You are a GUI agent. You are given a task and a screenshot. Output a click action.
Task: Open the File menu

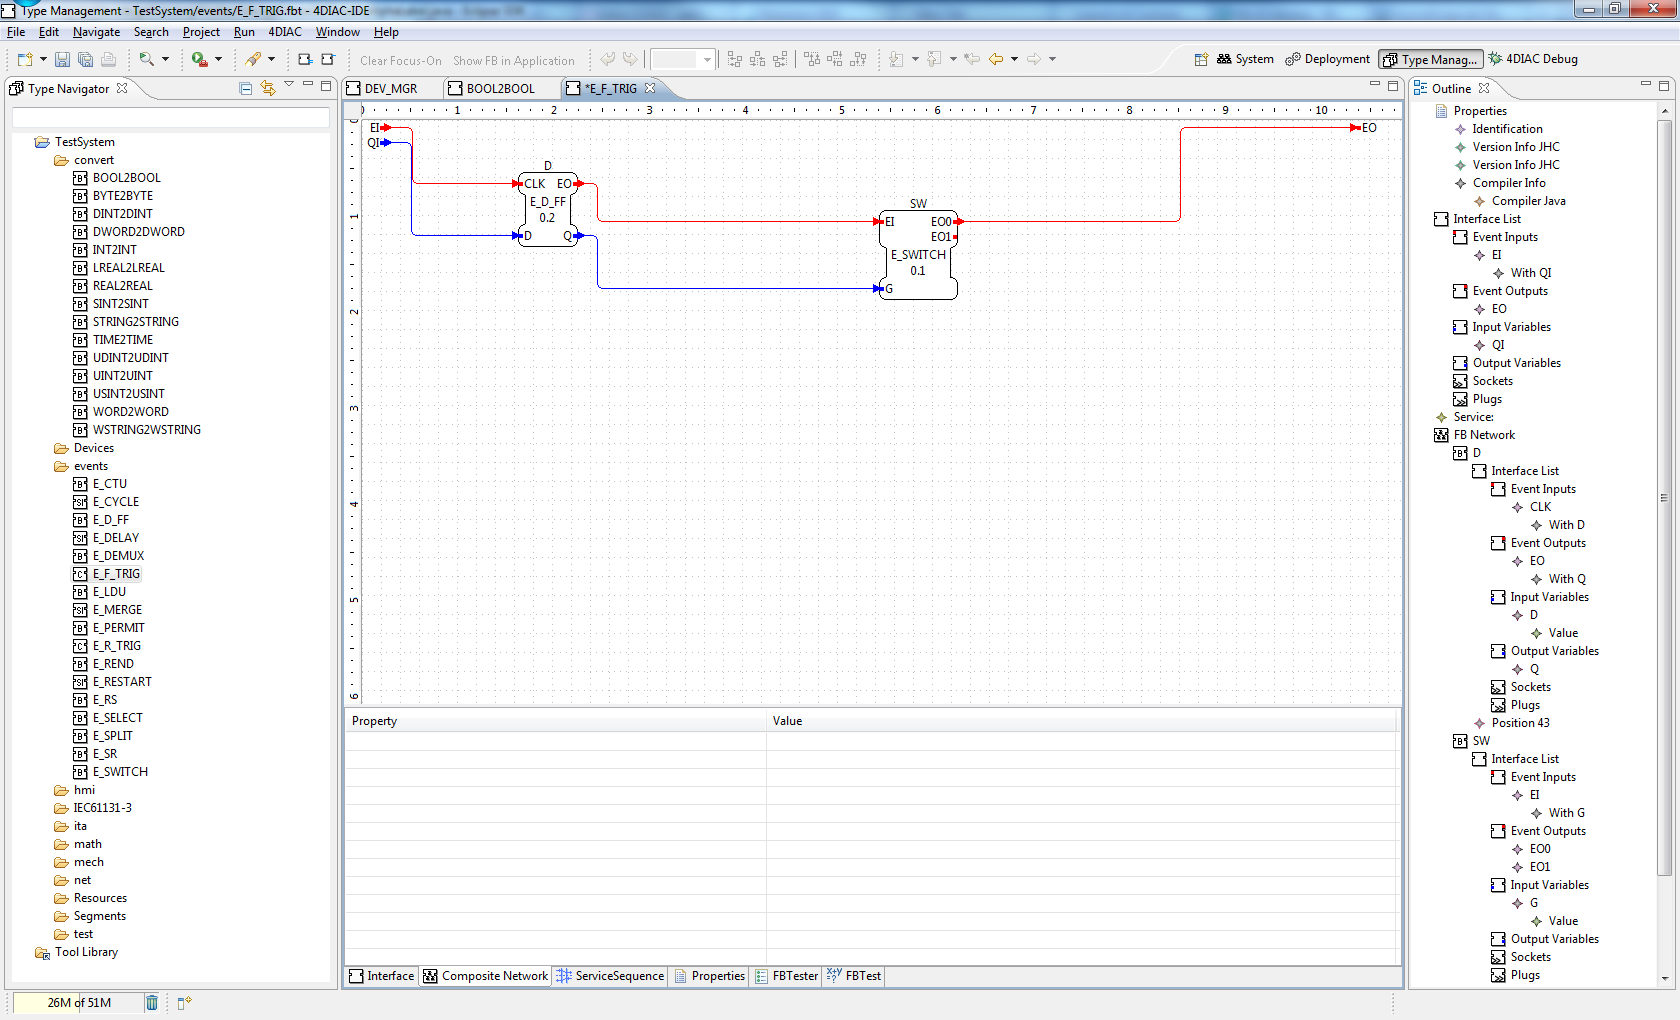pos(16,32)
